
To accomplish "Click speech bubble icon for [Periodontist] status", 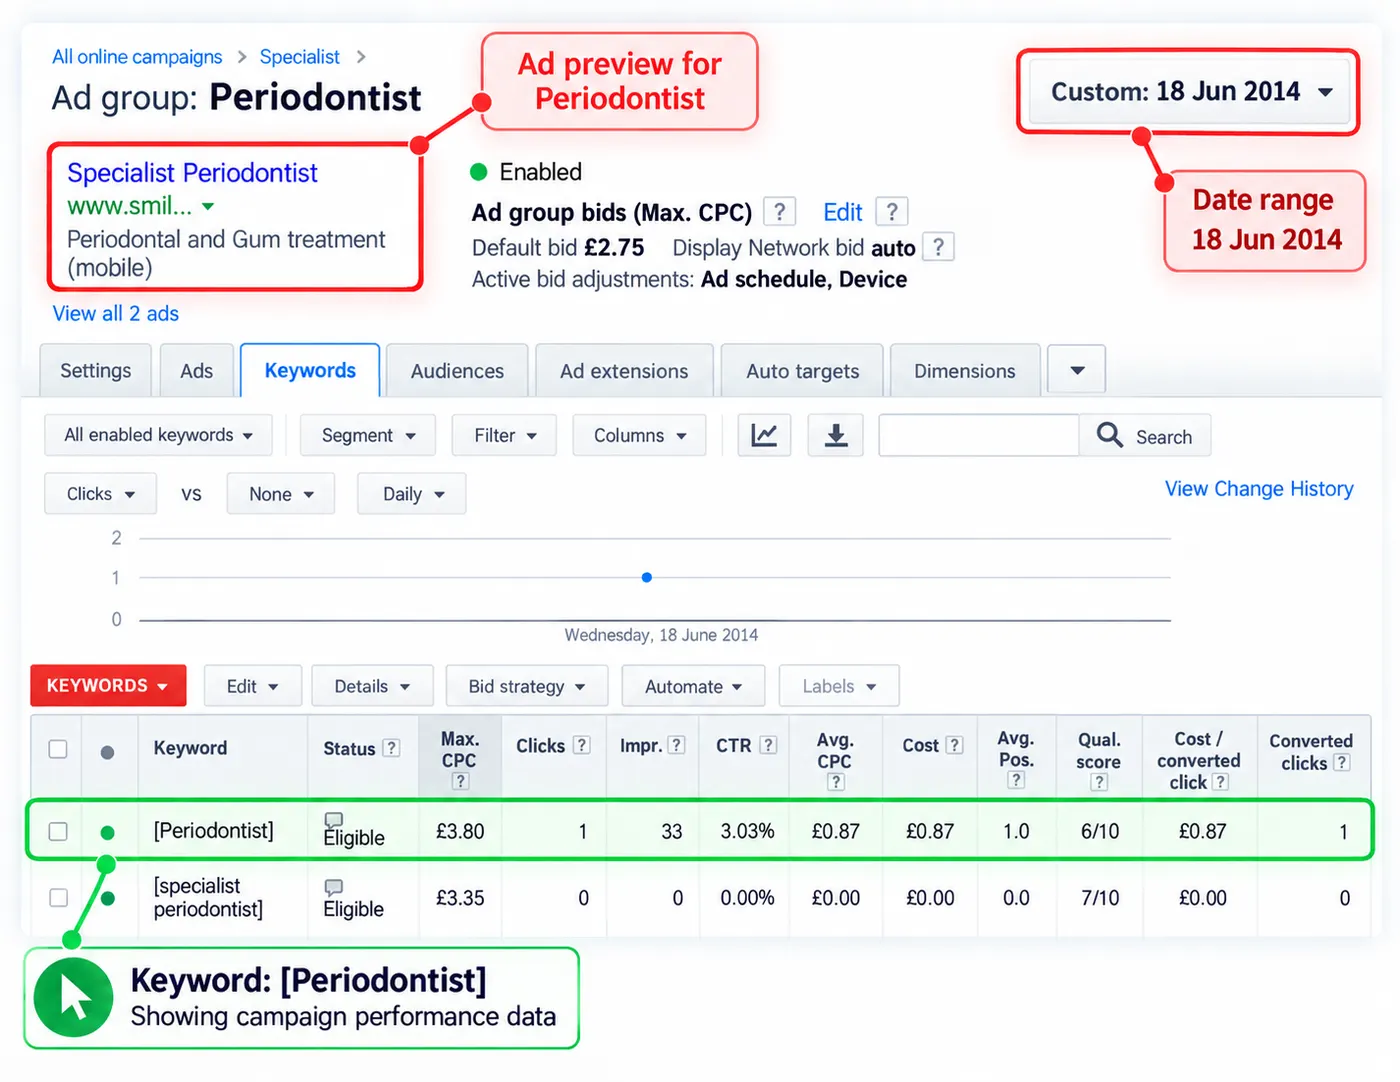I will 334,820.
